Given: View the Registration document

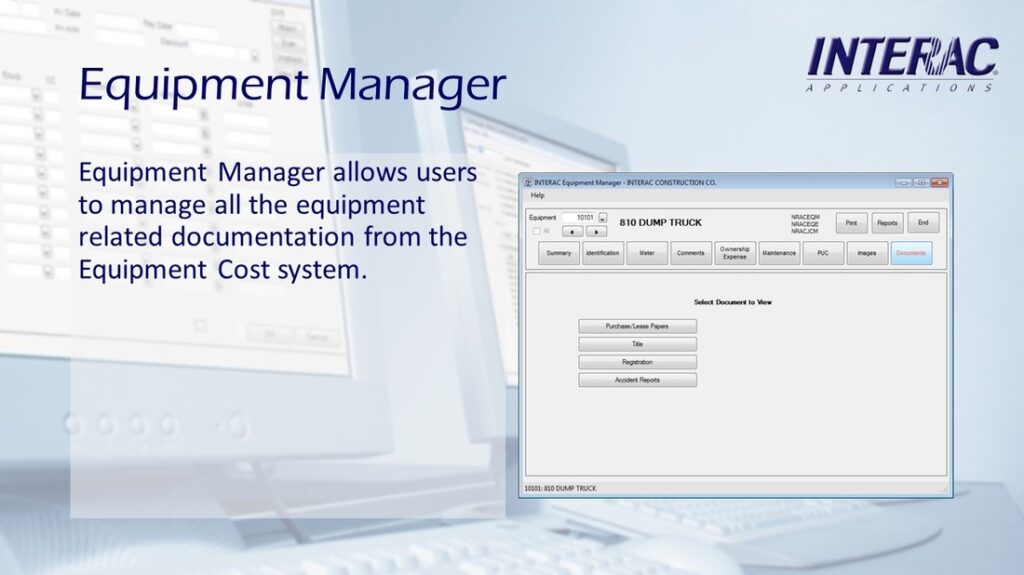Looking at the screenshot, I should click(637, 362).
